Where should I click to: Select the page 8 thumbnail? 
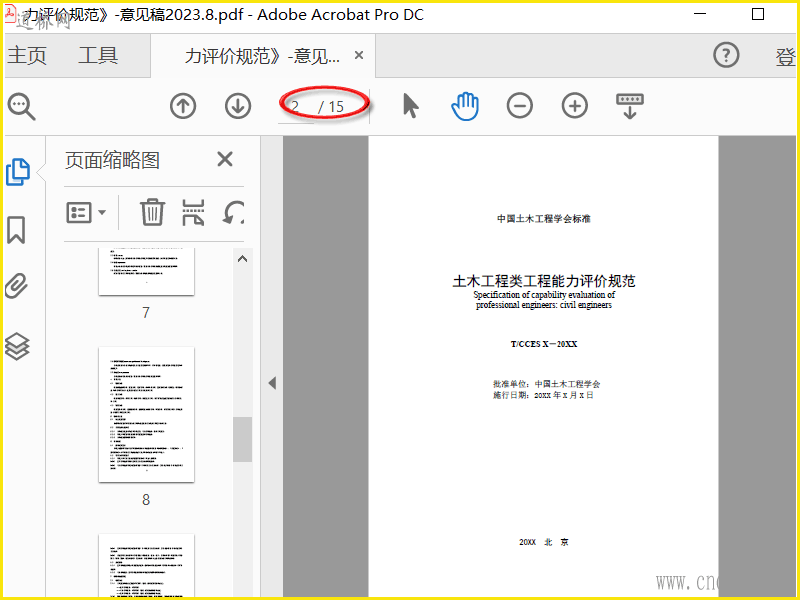(x=146, y=414)
